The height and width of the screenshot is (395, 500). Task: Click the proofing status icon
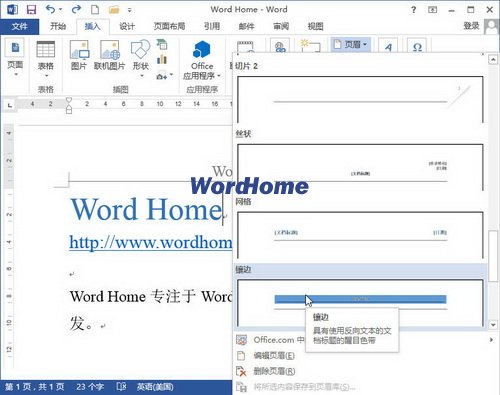[x=121, y=387]
